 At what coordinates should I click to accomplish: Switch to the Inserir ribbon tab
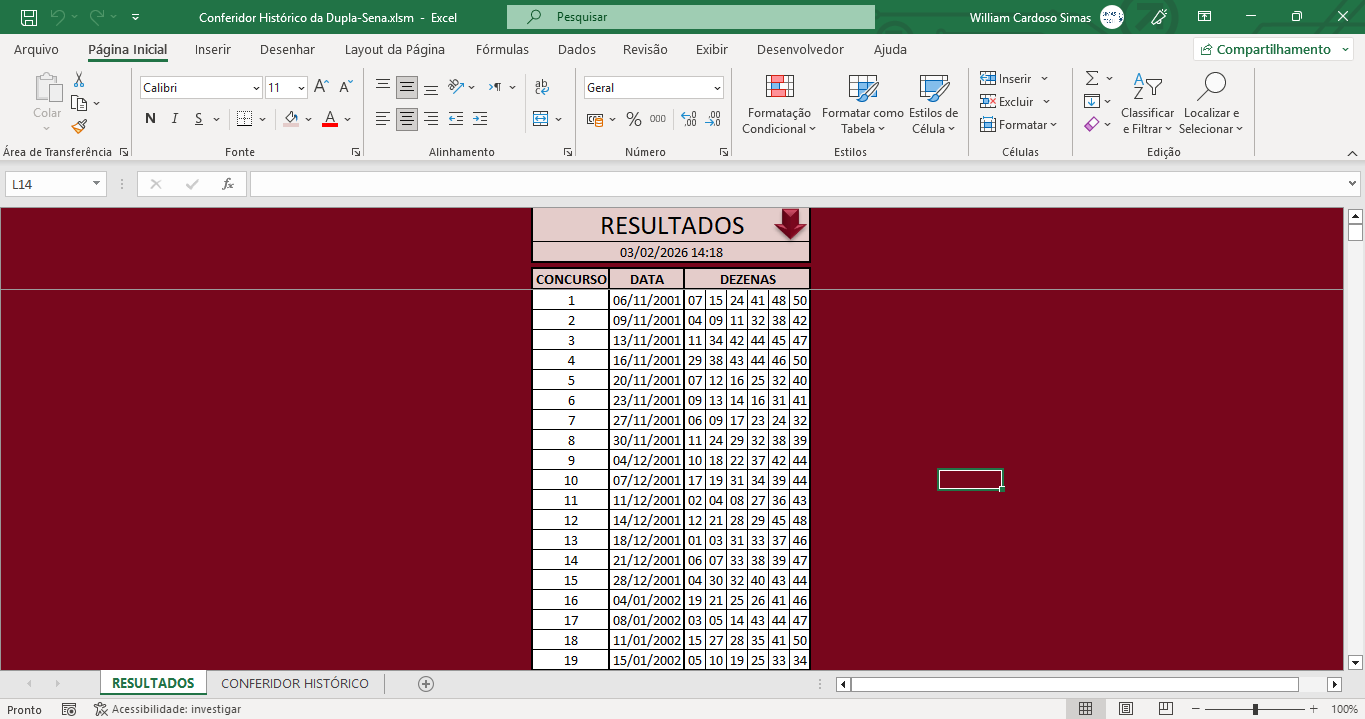tap(212, 49)
